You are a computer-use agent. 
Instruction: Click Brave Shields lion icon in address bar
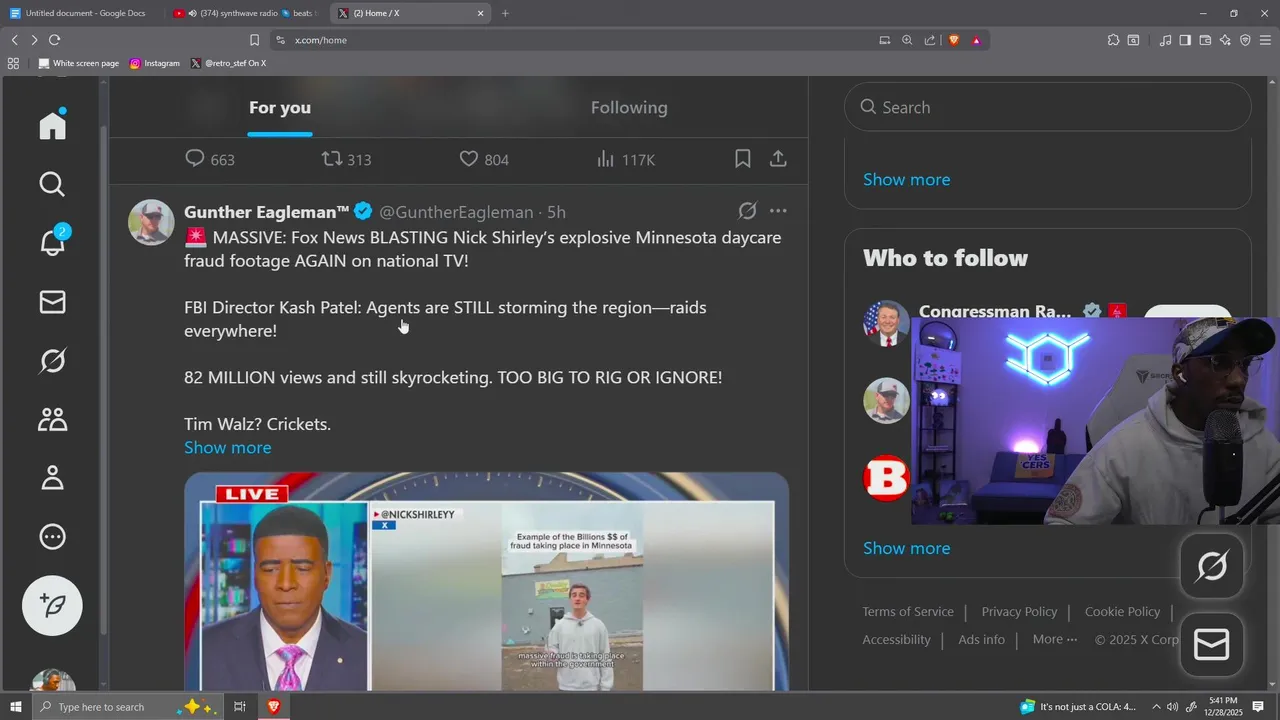tap(953, 40)
